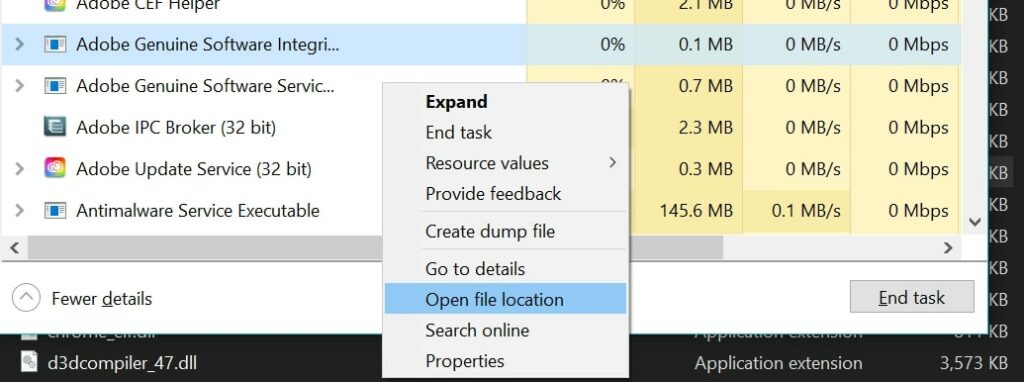
Task: Click the End task button
Action: 912,297
